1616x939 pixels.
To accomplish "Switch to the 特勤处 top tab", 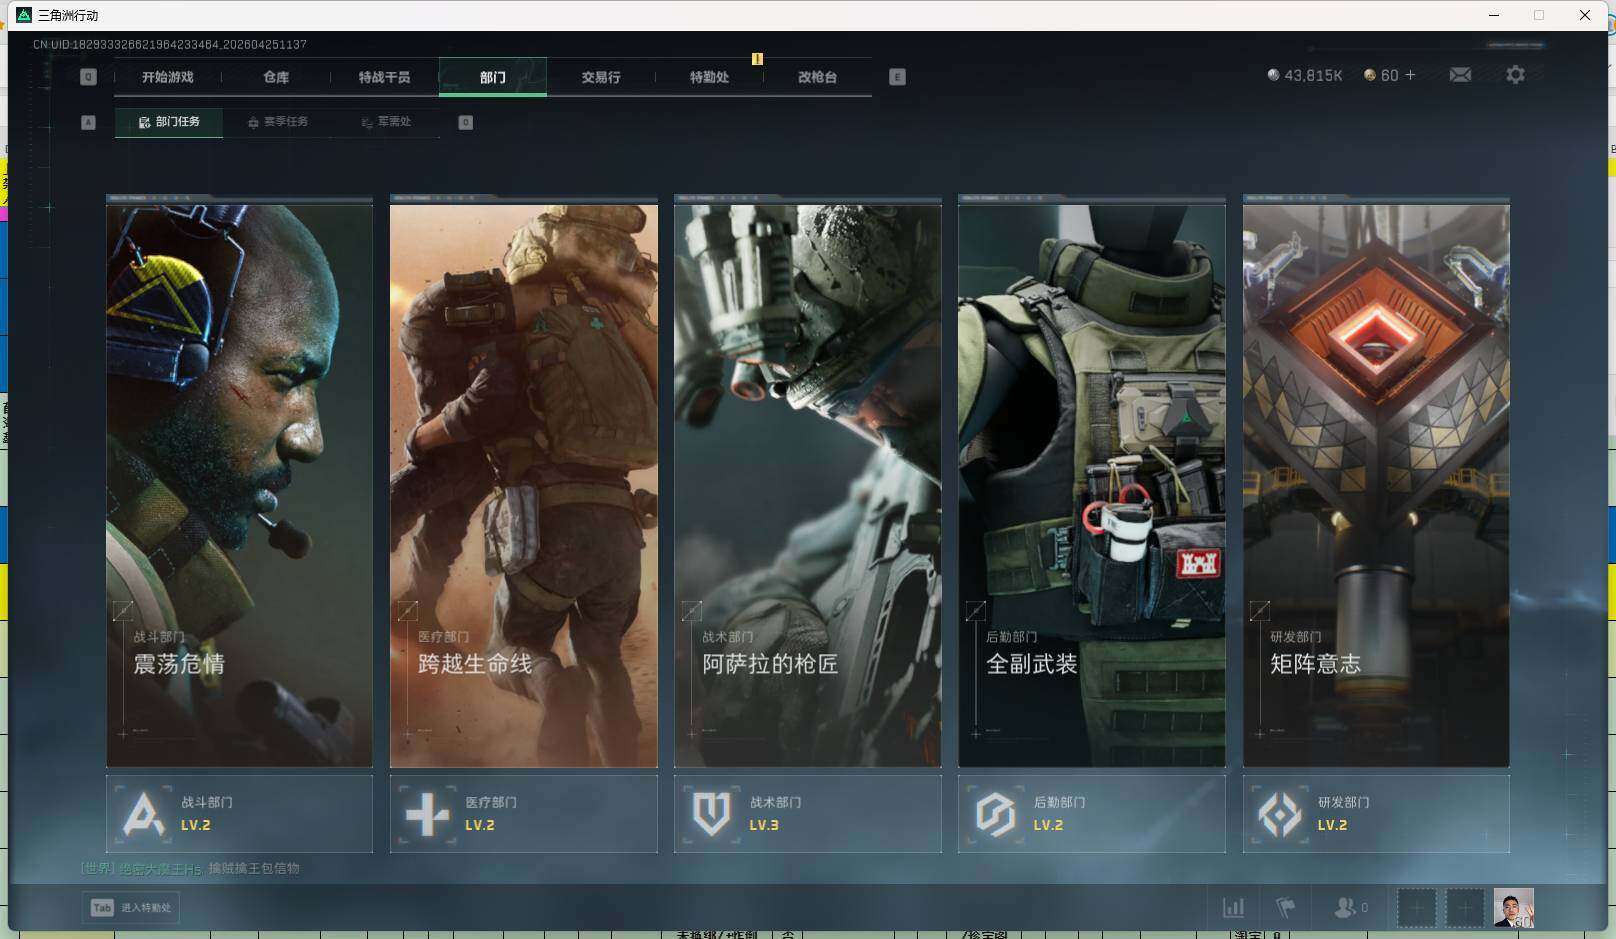I will pos(709,77).
